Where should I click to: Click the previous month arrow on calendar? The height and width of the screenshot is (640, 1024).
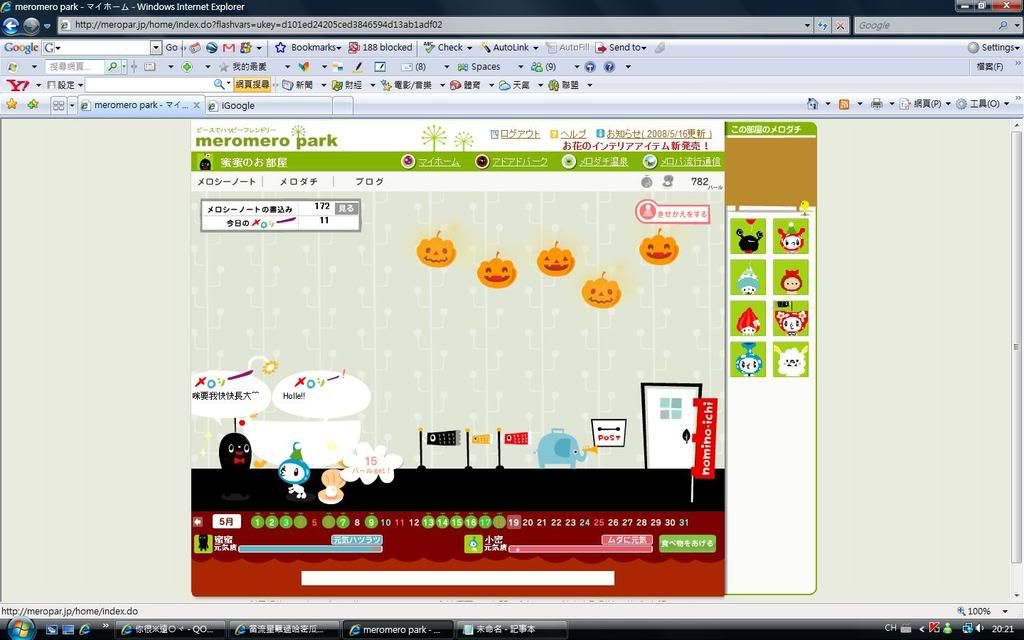(x=198, y=522)
